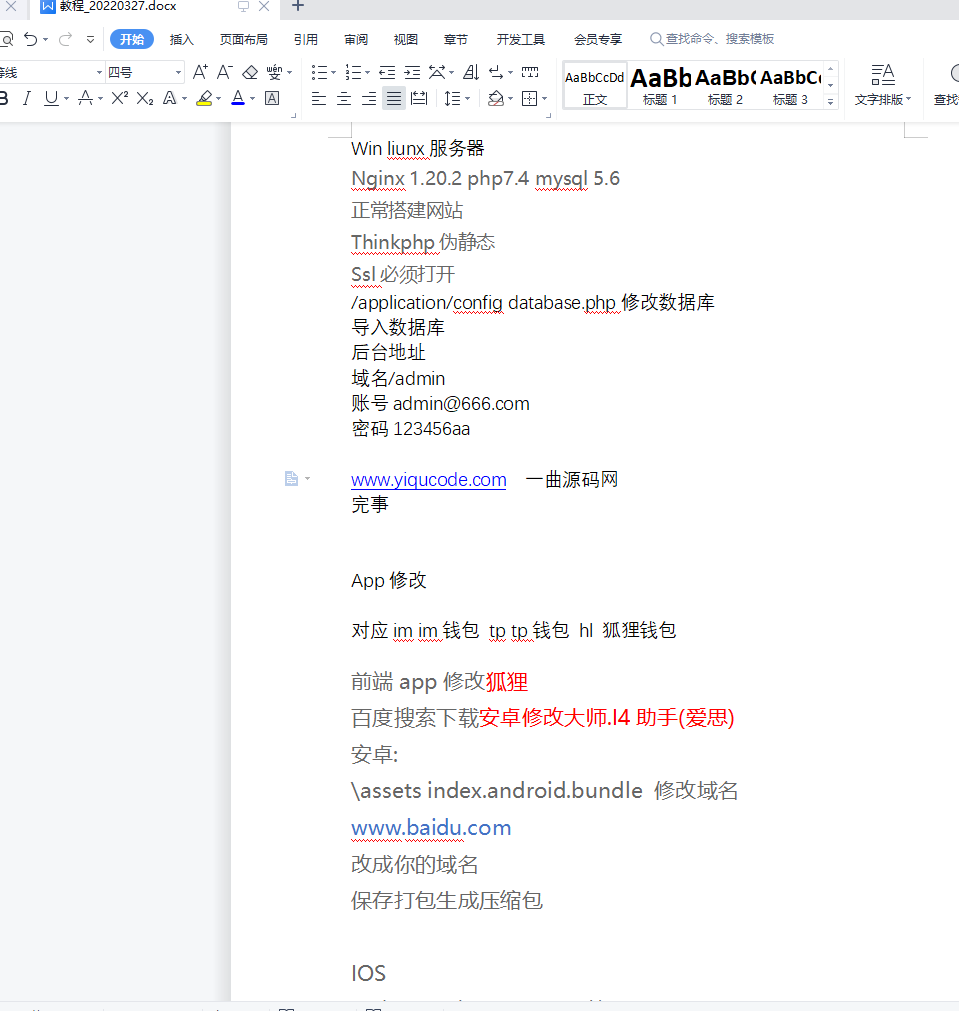Click the command search box 查找命令
The height and width of the screenshot is (1011, 959).
point(712,39)
